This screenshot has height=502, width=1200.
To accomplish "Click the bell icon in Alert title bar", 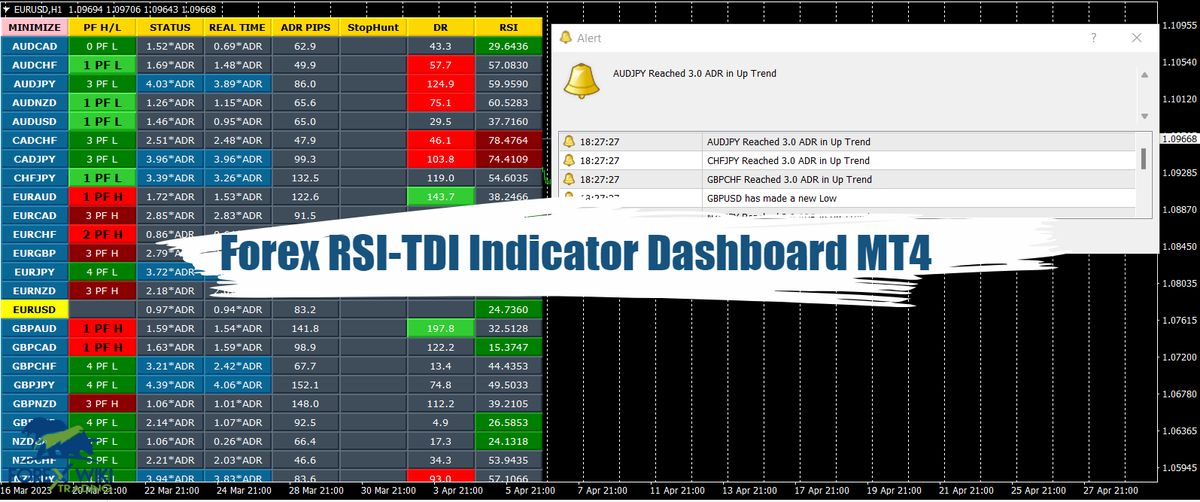I will [x=566, y=38].
